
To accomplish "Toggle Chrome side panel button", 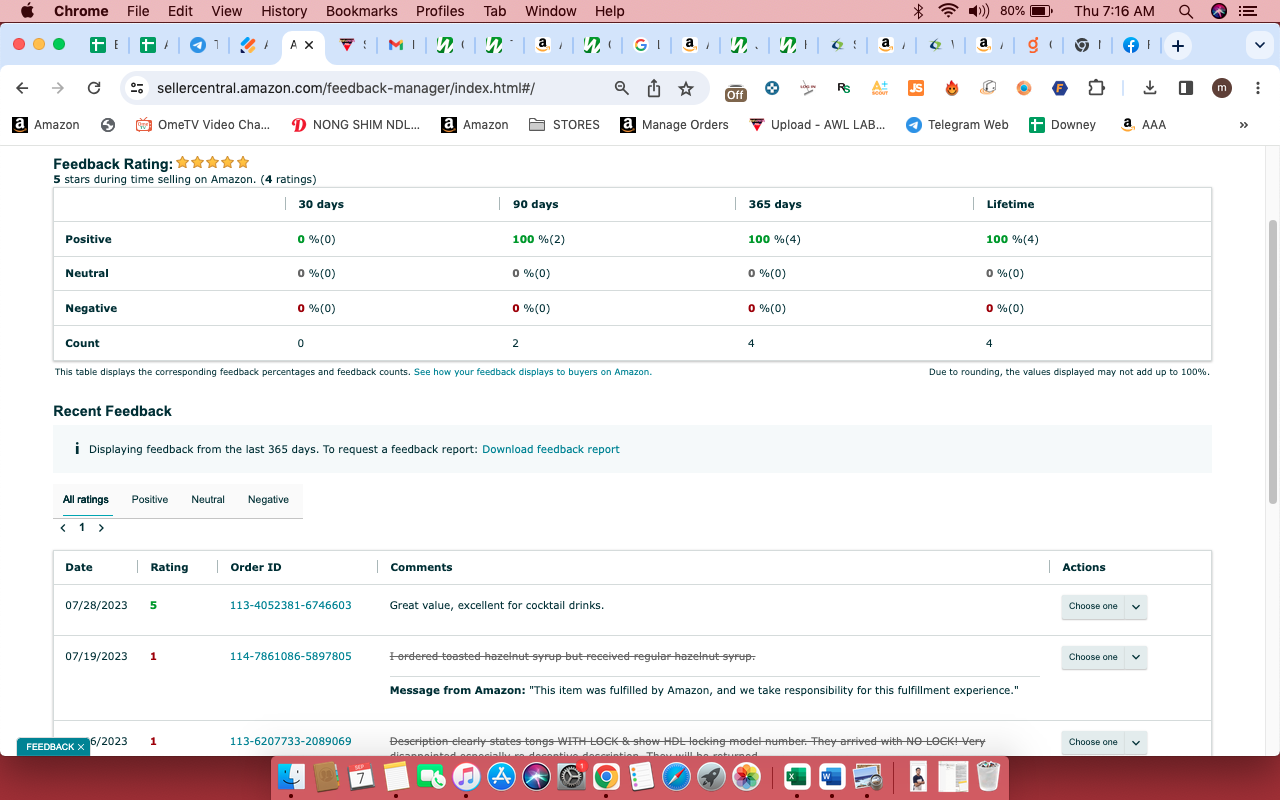I will [x=1186, y=88].
